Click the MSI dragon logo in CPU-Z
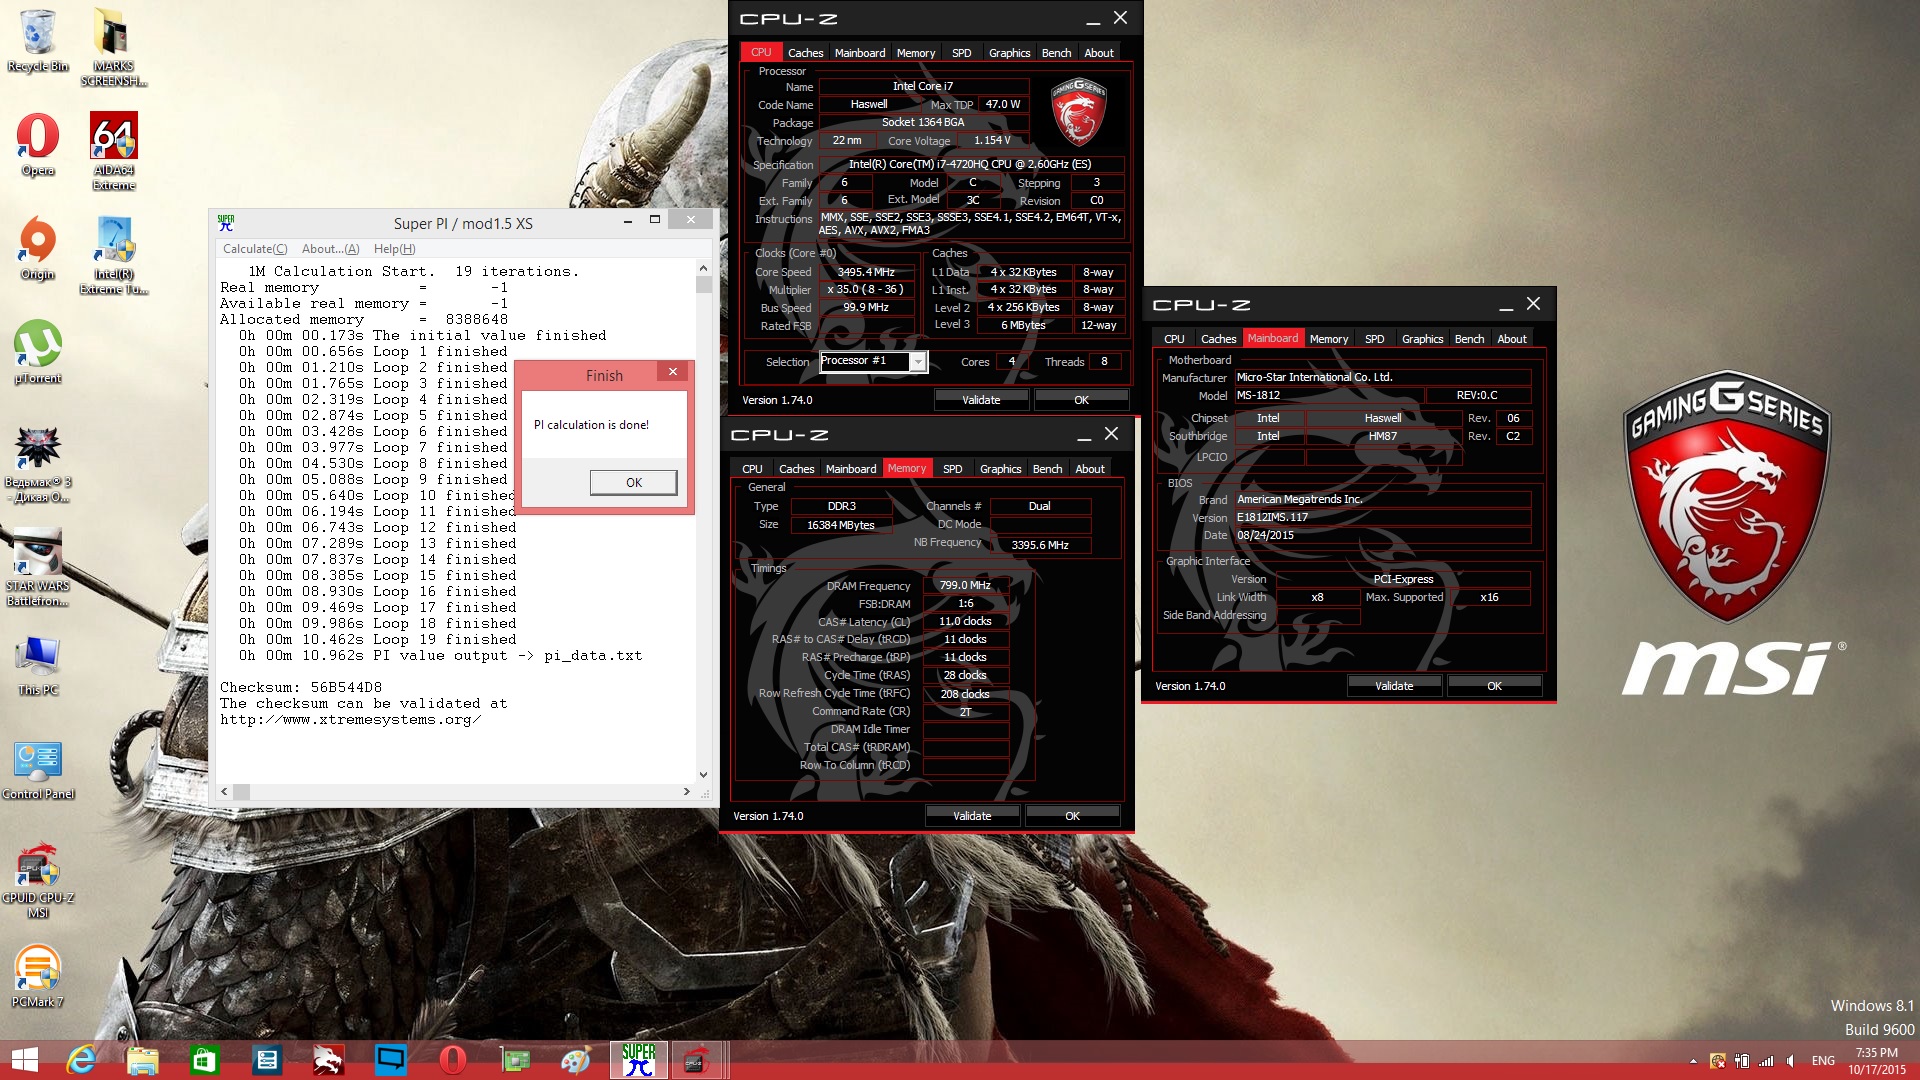 (x=1078, y=112)
